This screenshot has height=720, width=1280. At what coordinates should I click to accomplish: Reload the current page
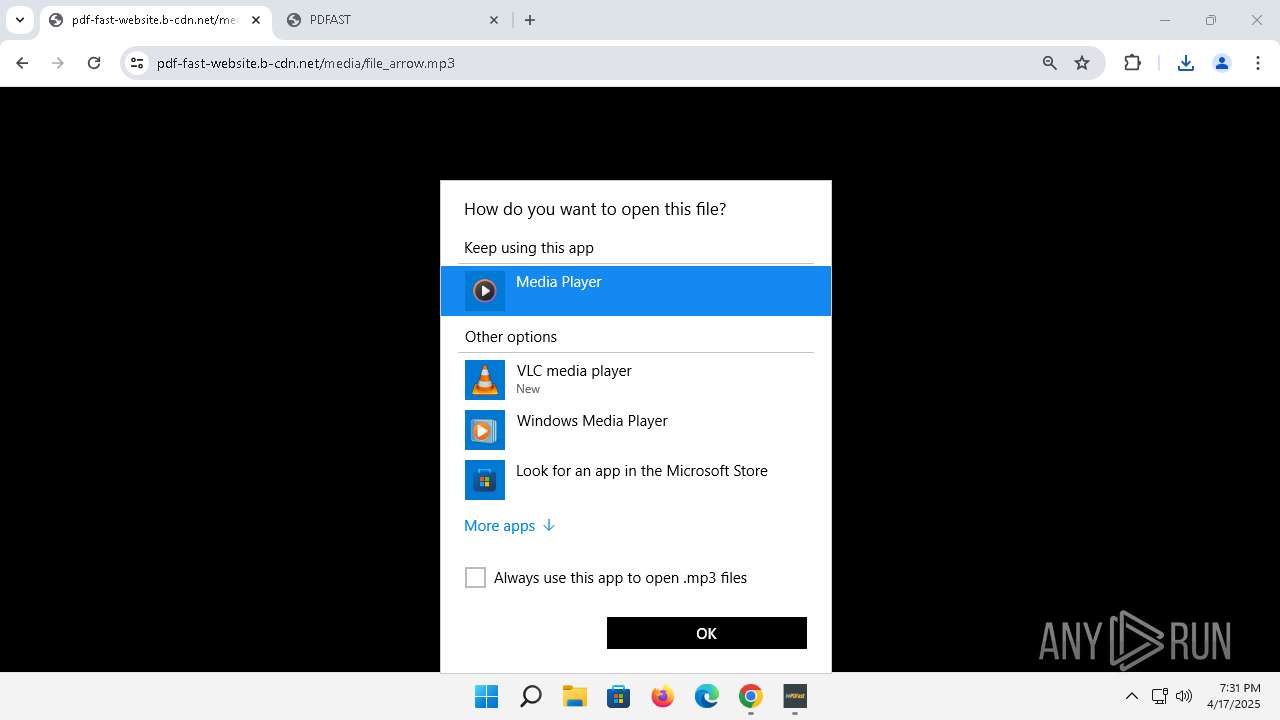pyautogui.click(x=94, y=63)
